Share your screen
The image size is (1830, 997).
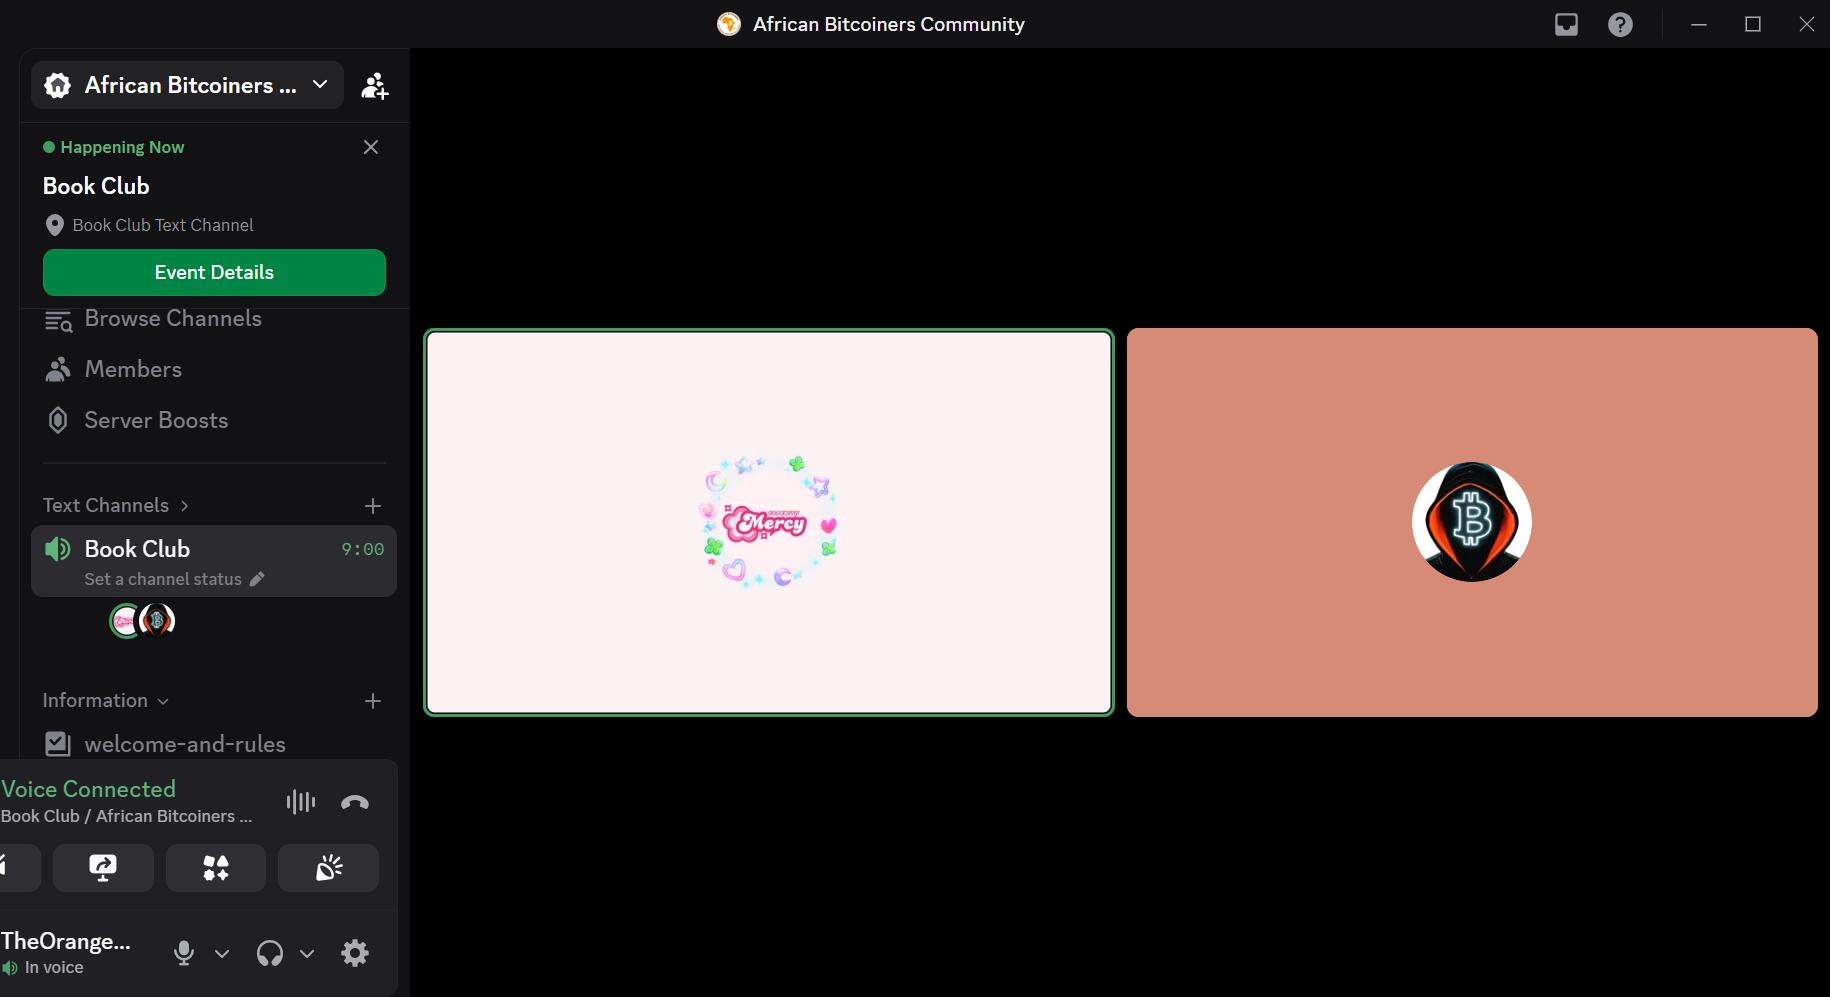pyautogui.click(x=103, y=867)
